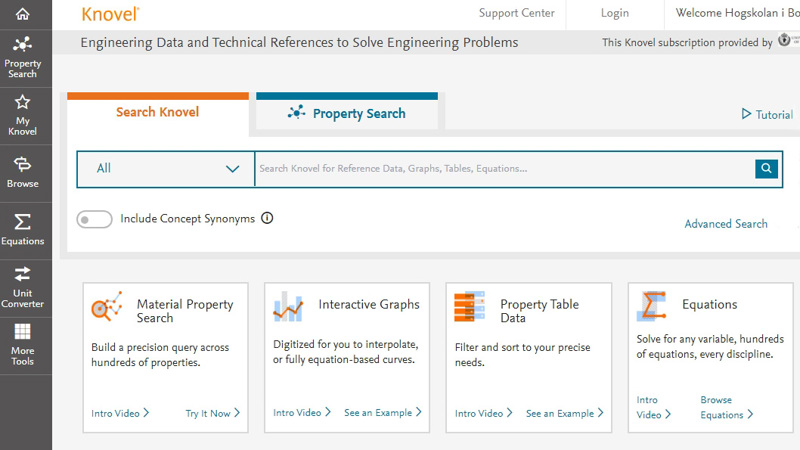This screenshot has height=450, width=800.
Task: Launch the Unit Converter tool
Action: tap(22, 285)
